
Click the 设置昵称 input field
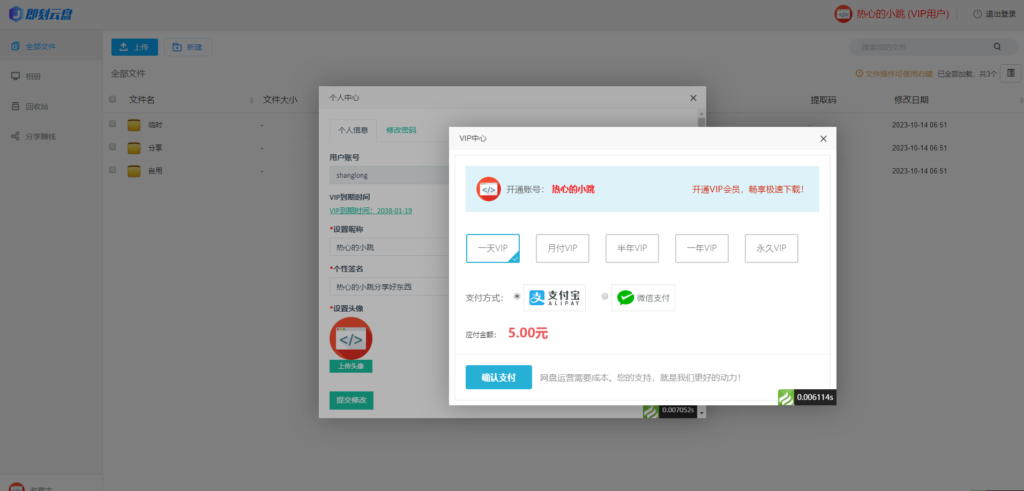(x=390, y=247)
